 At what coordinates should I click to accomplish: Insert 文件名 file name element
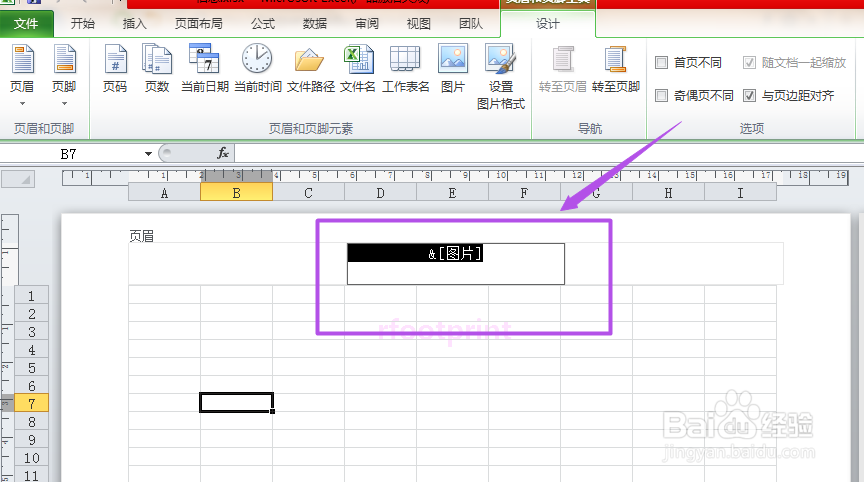pyautogui.click(x=358, y=69)
